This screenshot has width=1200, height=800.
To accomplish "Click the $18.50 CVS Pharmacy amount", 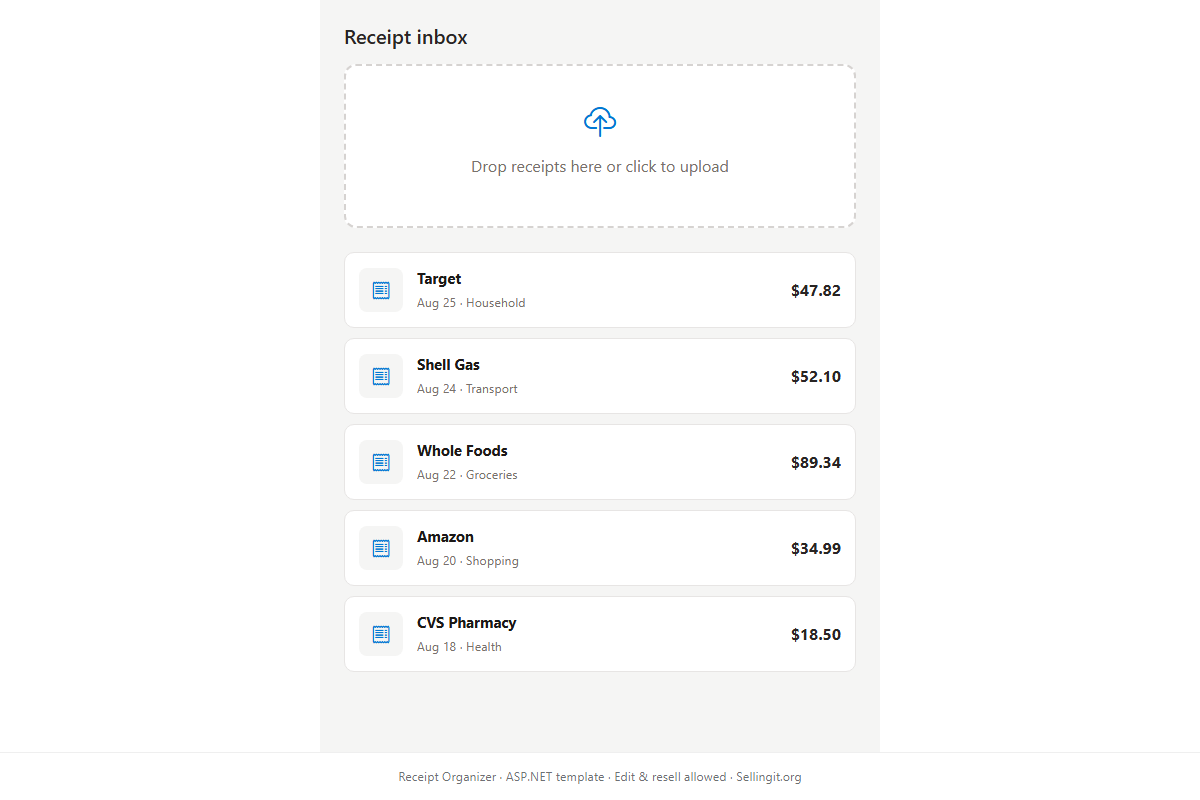I will coord(816,635).
